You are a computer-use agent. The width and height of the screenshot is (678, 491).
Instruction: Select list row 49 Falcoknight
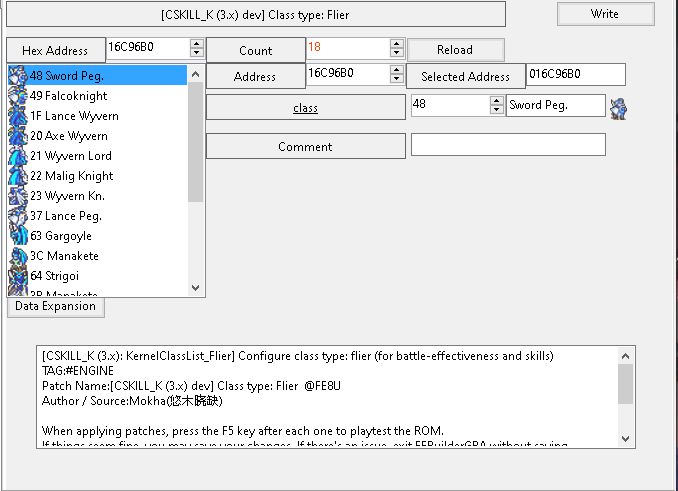[97, 96]
